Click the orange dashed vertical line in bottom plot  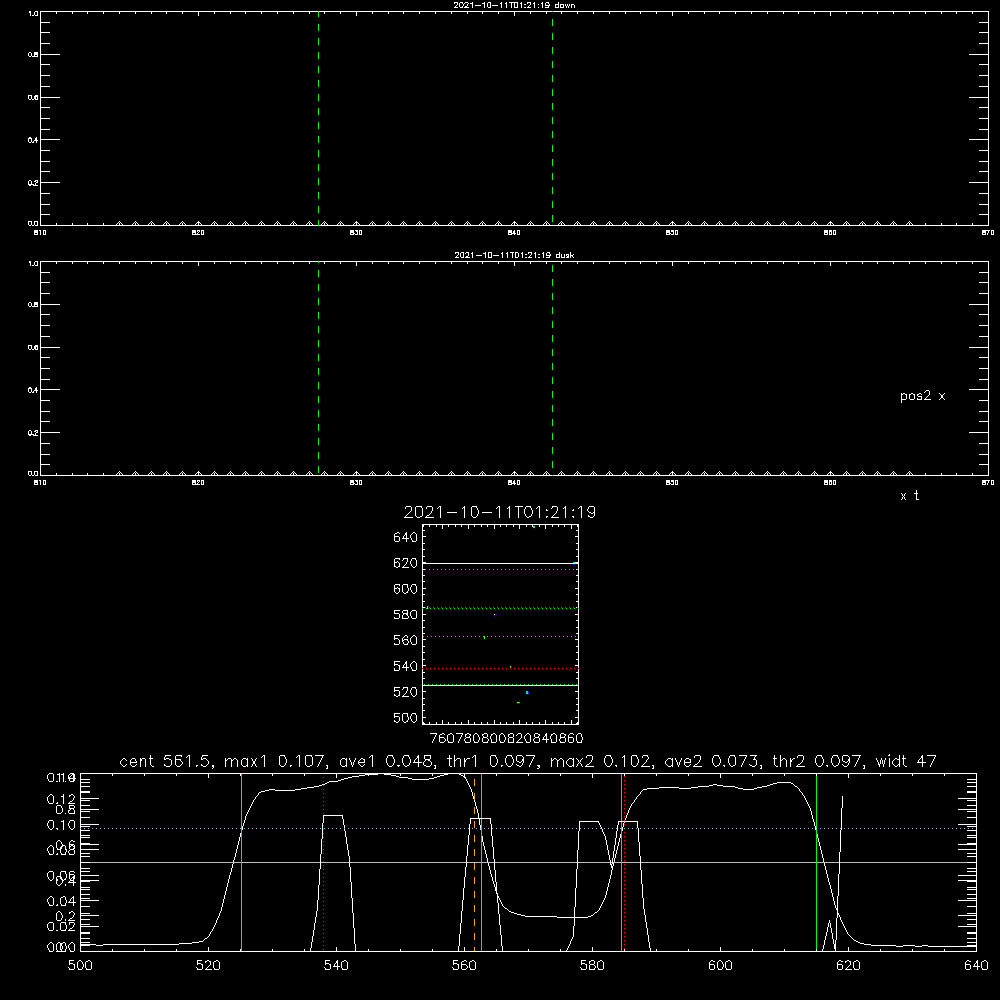tap(474, 862)
